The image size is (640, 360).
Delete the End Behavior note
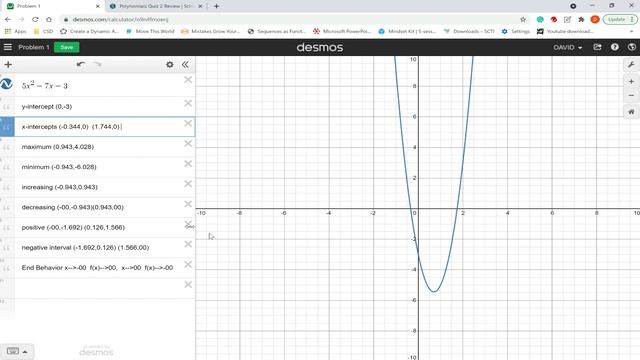(188, 264)
